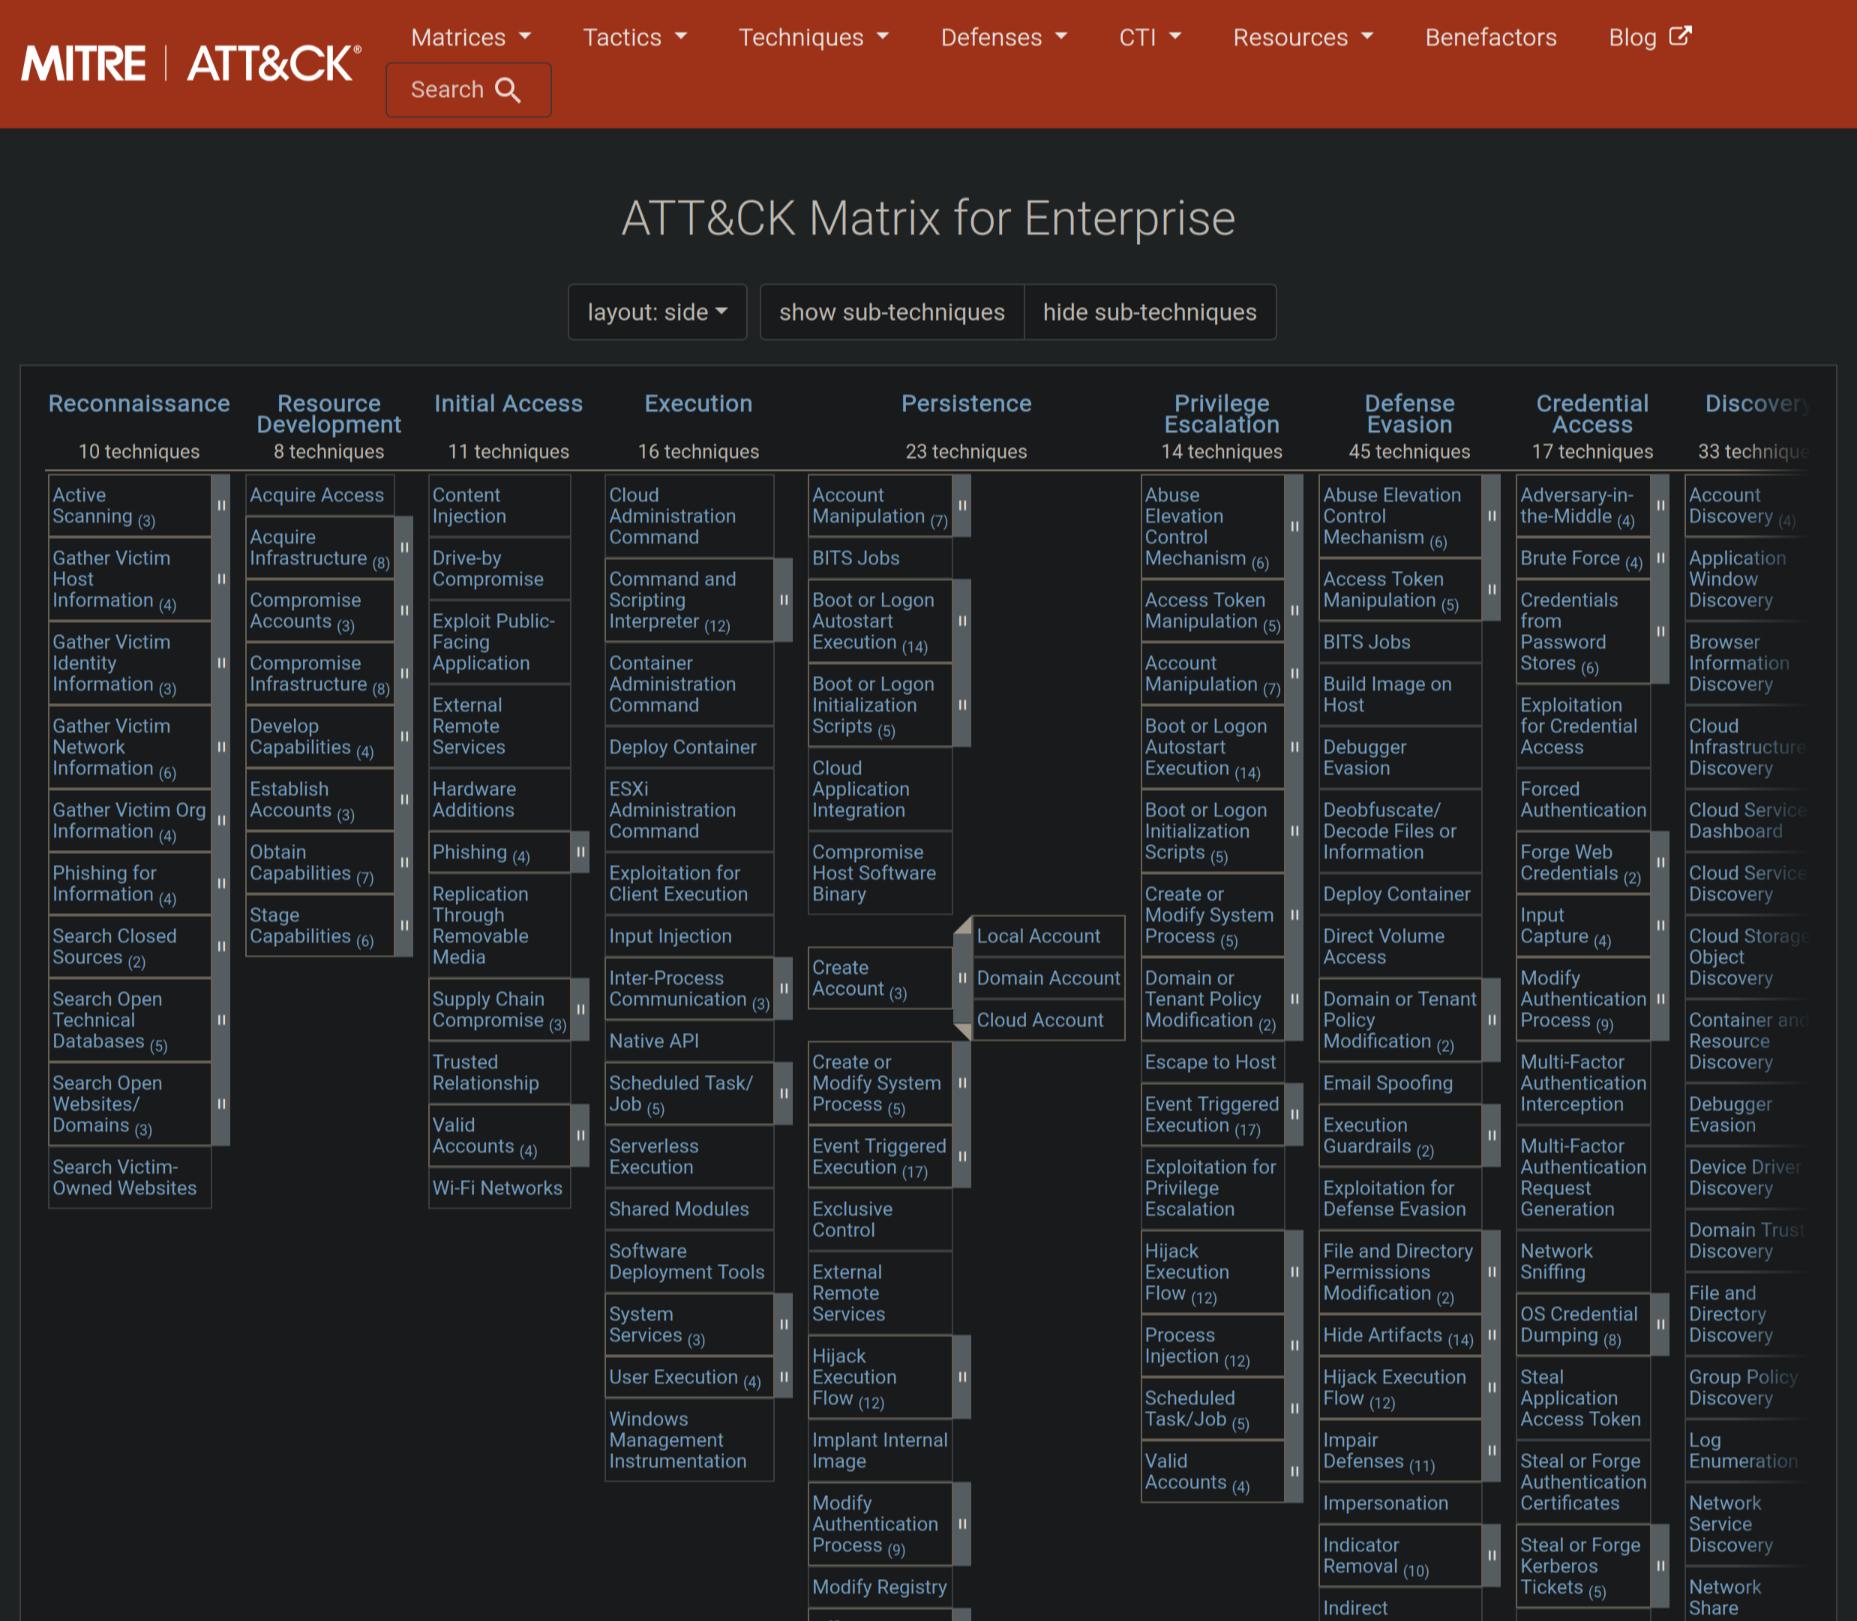
Task: Open Forced Authentication technique
Action: coord(1583,800)
